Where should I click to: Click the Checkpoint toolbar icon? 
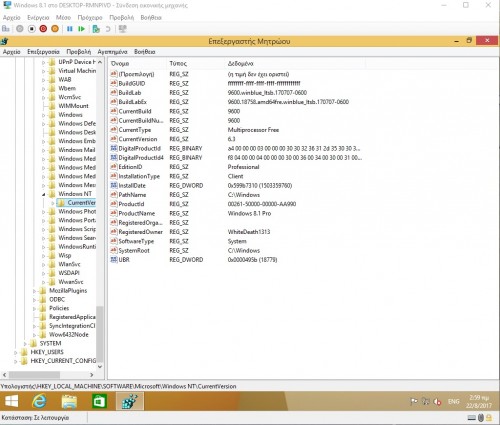coord(96,29)
